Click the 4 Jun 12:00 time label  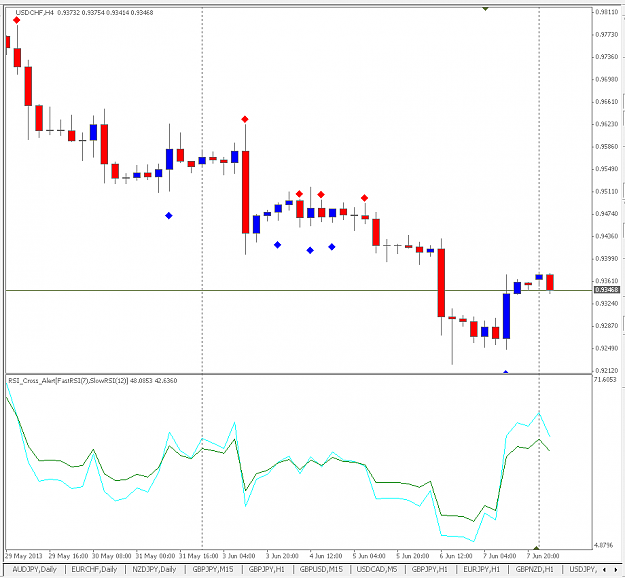[x=326, y=556]
